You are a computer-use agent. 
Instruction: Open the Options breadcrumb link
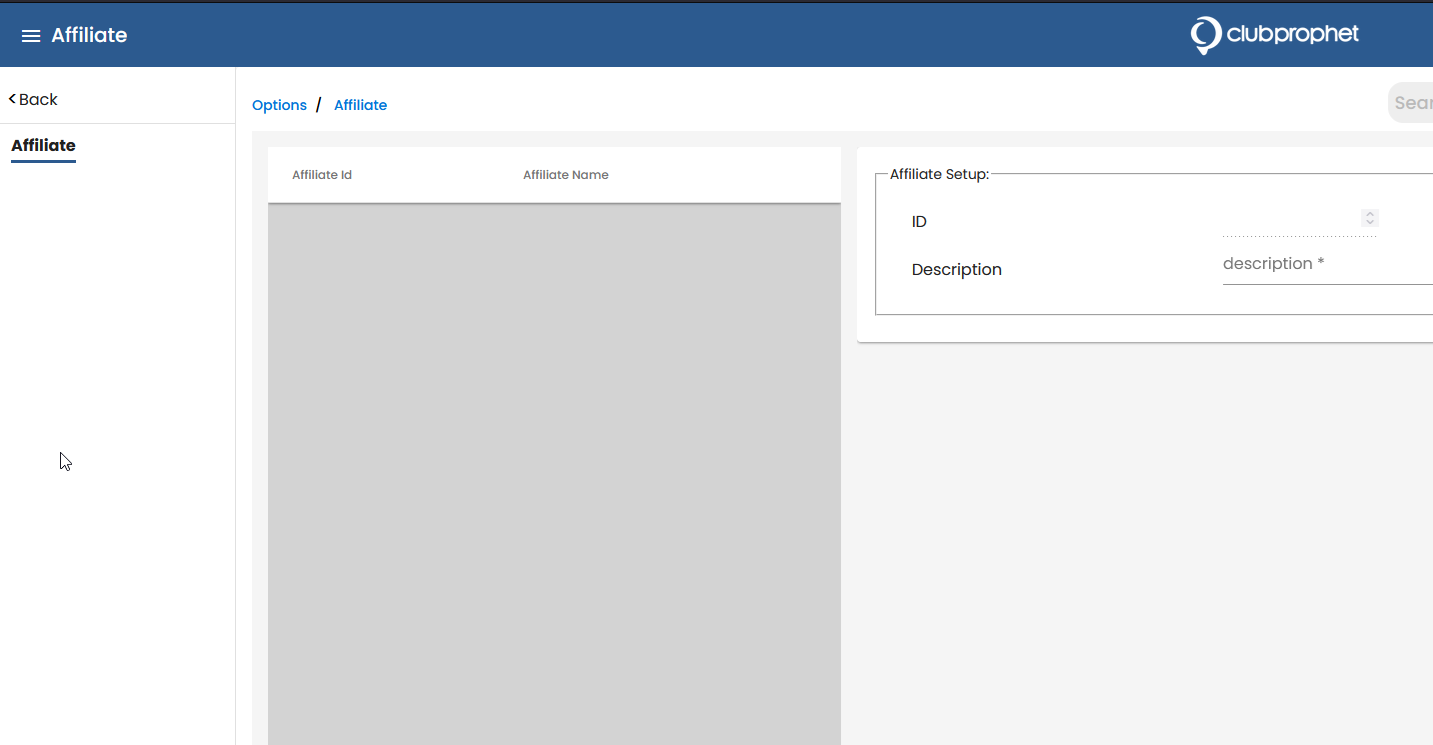click(279, 105)
